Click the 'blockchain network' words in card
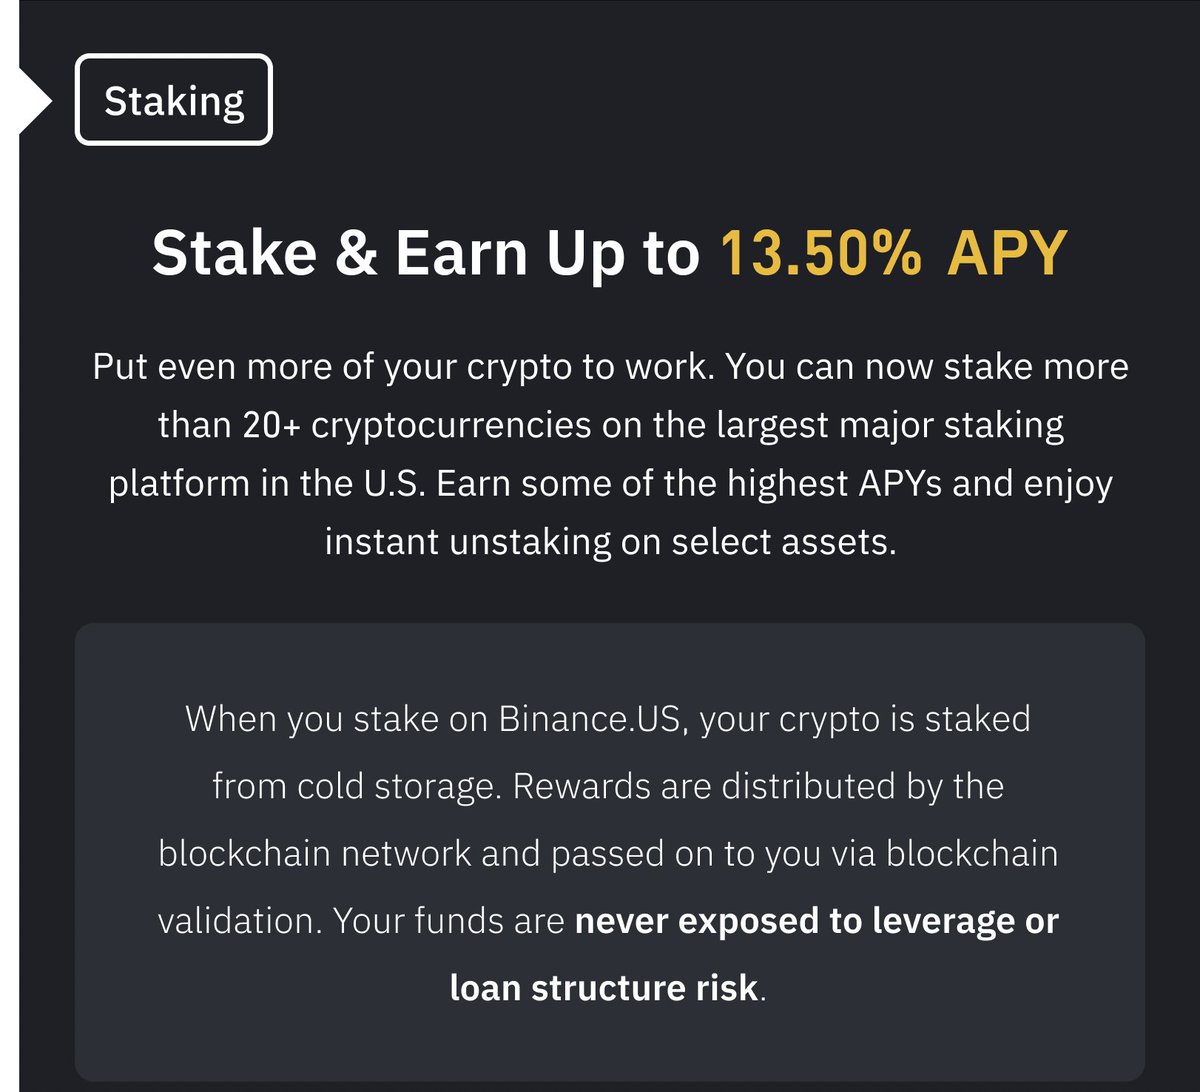 315,854
